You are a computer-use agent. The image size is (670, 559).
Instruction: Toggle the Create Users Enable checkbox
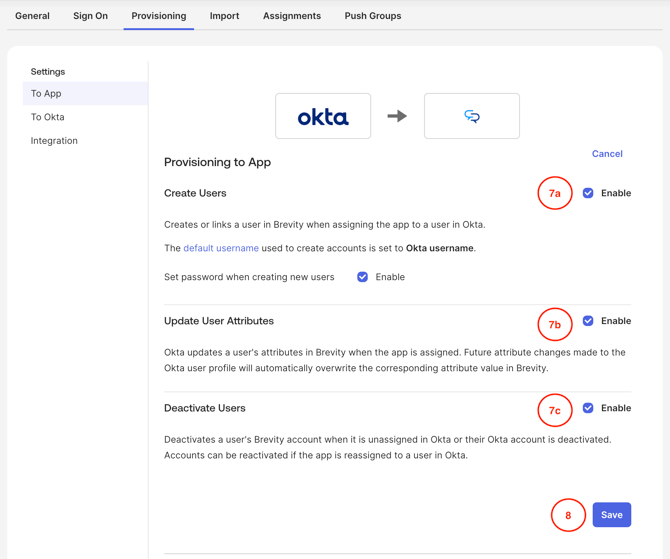point(588,193)
